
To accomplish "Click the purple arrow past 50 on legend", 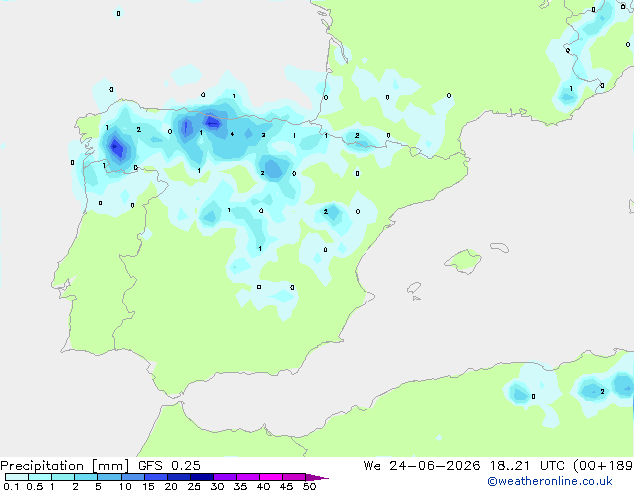I will coord(317,477).
